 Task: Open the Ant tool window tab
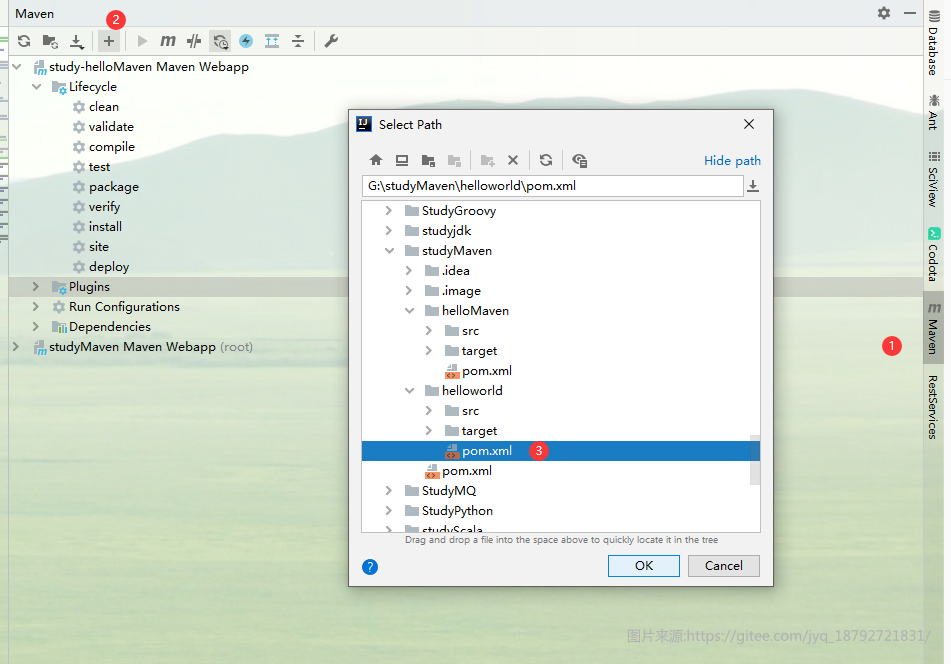pyautogui.click(x=933, y=112)
